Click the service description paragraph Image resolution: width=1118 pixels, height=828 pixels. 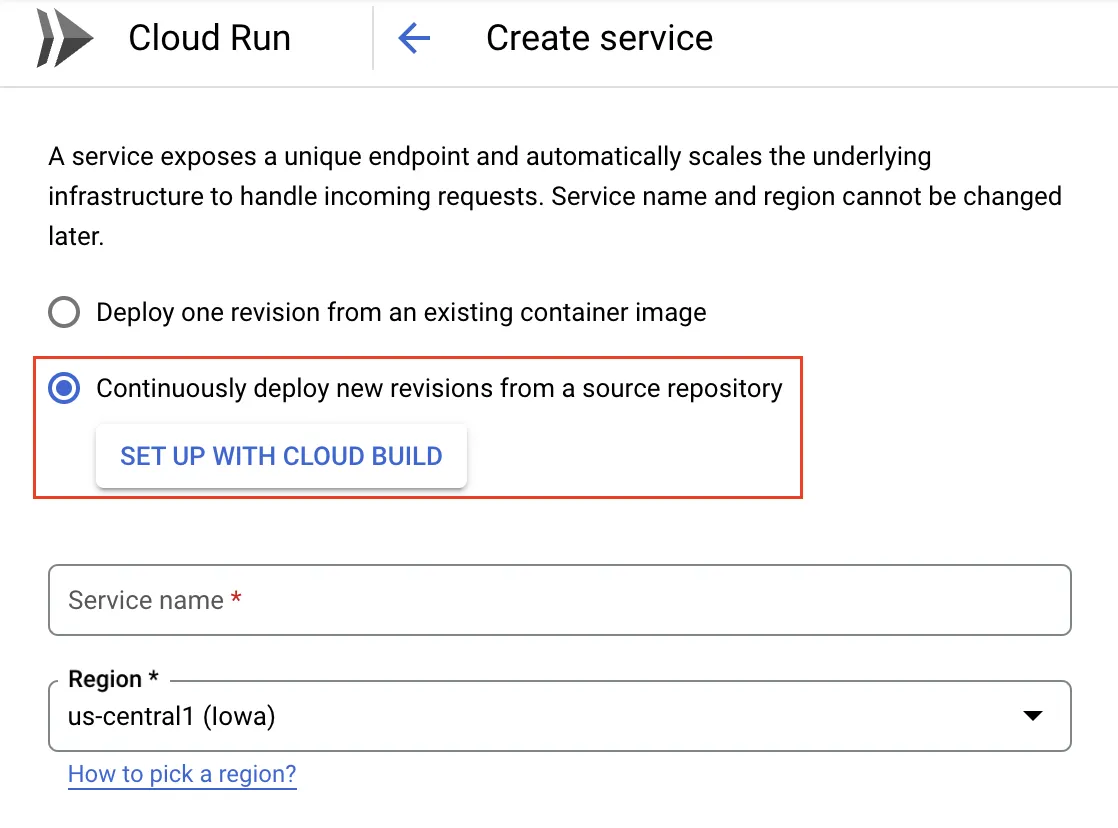(554, 196)
